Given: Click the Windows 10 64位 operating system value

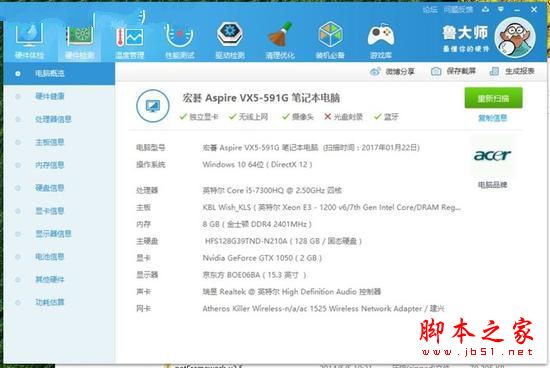Looking at the screenshot, I should pos(257,165).
